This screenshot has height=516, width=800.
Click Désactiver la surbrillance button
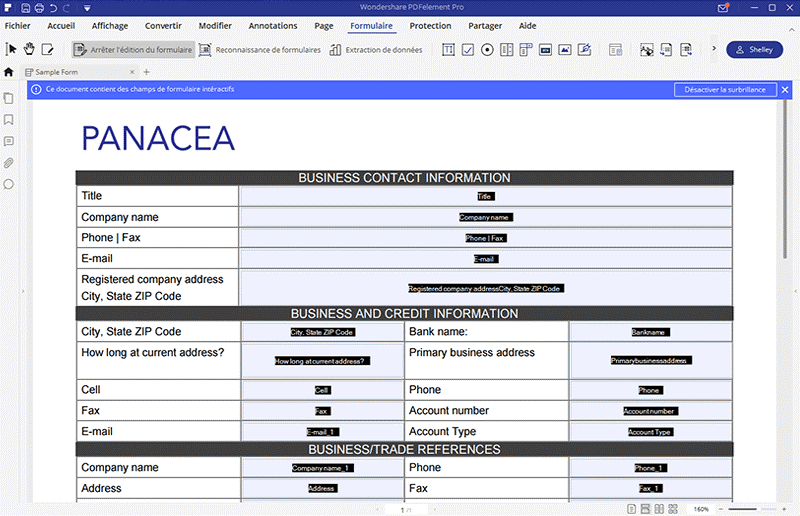tap(725, 89)
